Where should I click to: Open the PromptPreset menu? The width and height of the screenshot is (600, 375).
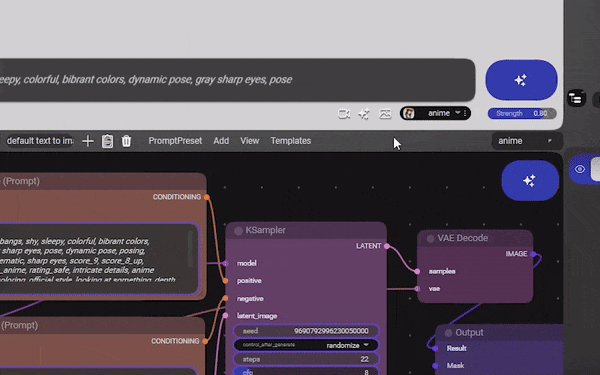(x=175, y=141)
